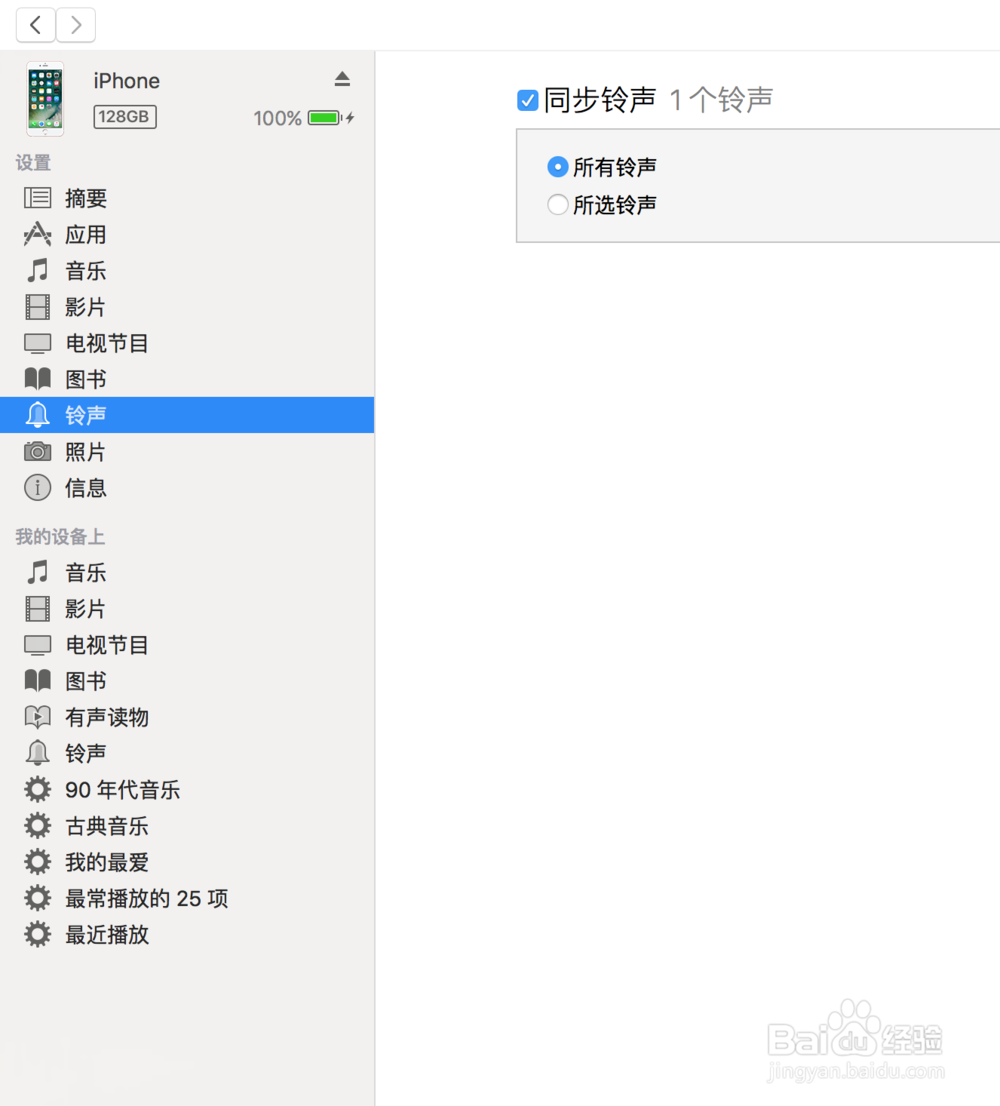Navigate back with the left arrow

coord(35,24)
